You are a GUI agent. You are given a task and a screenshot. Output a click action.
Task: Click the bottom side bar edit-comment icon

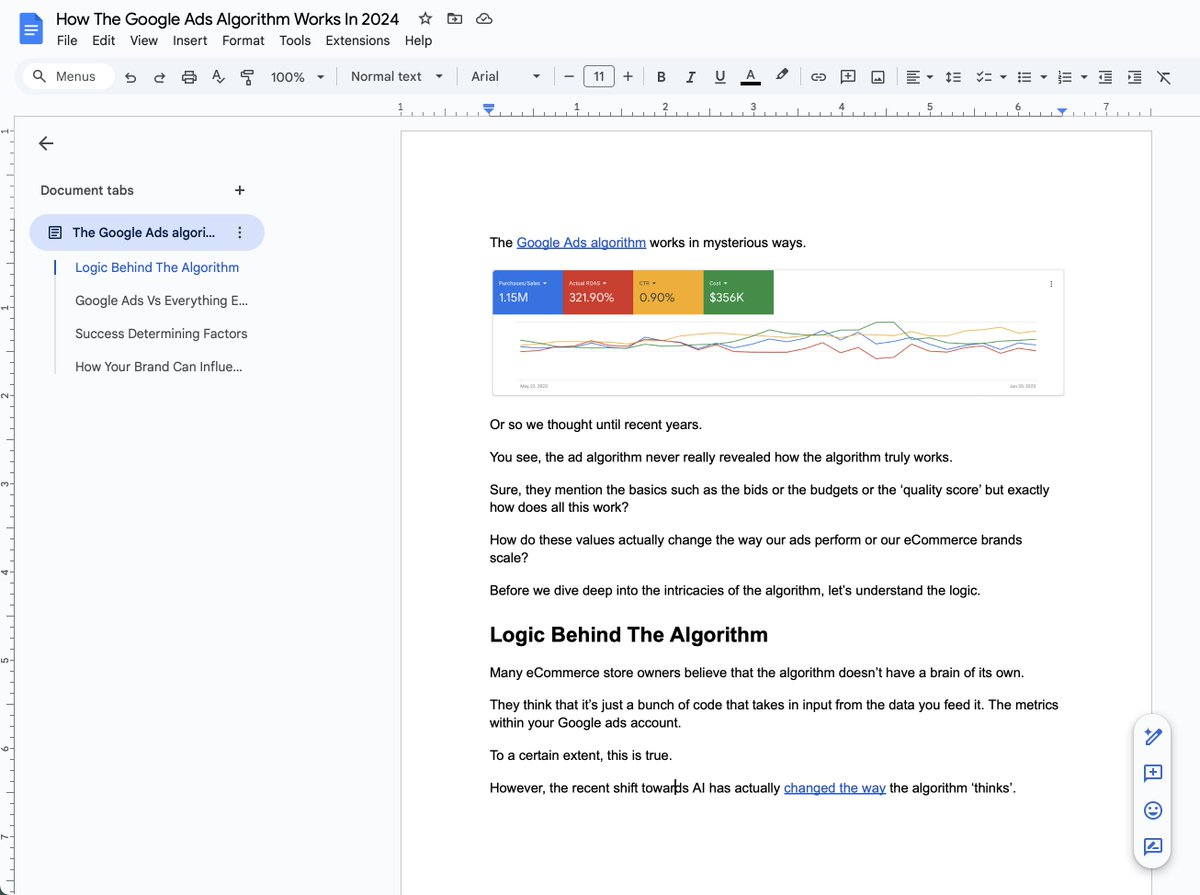tap(1152, 847)
